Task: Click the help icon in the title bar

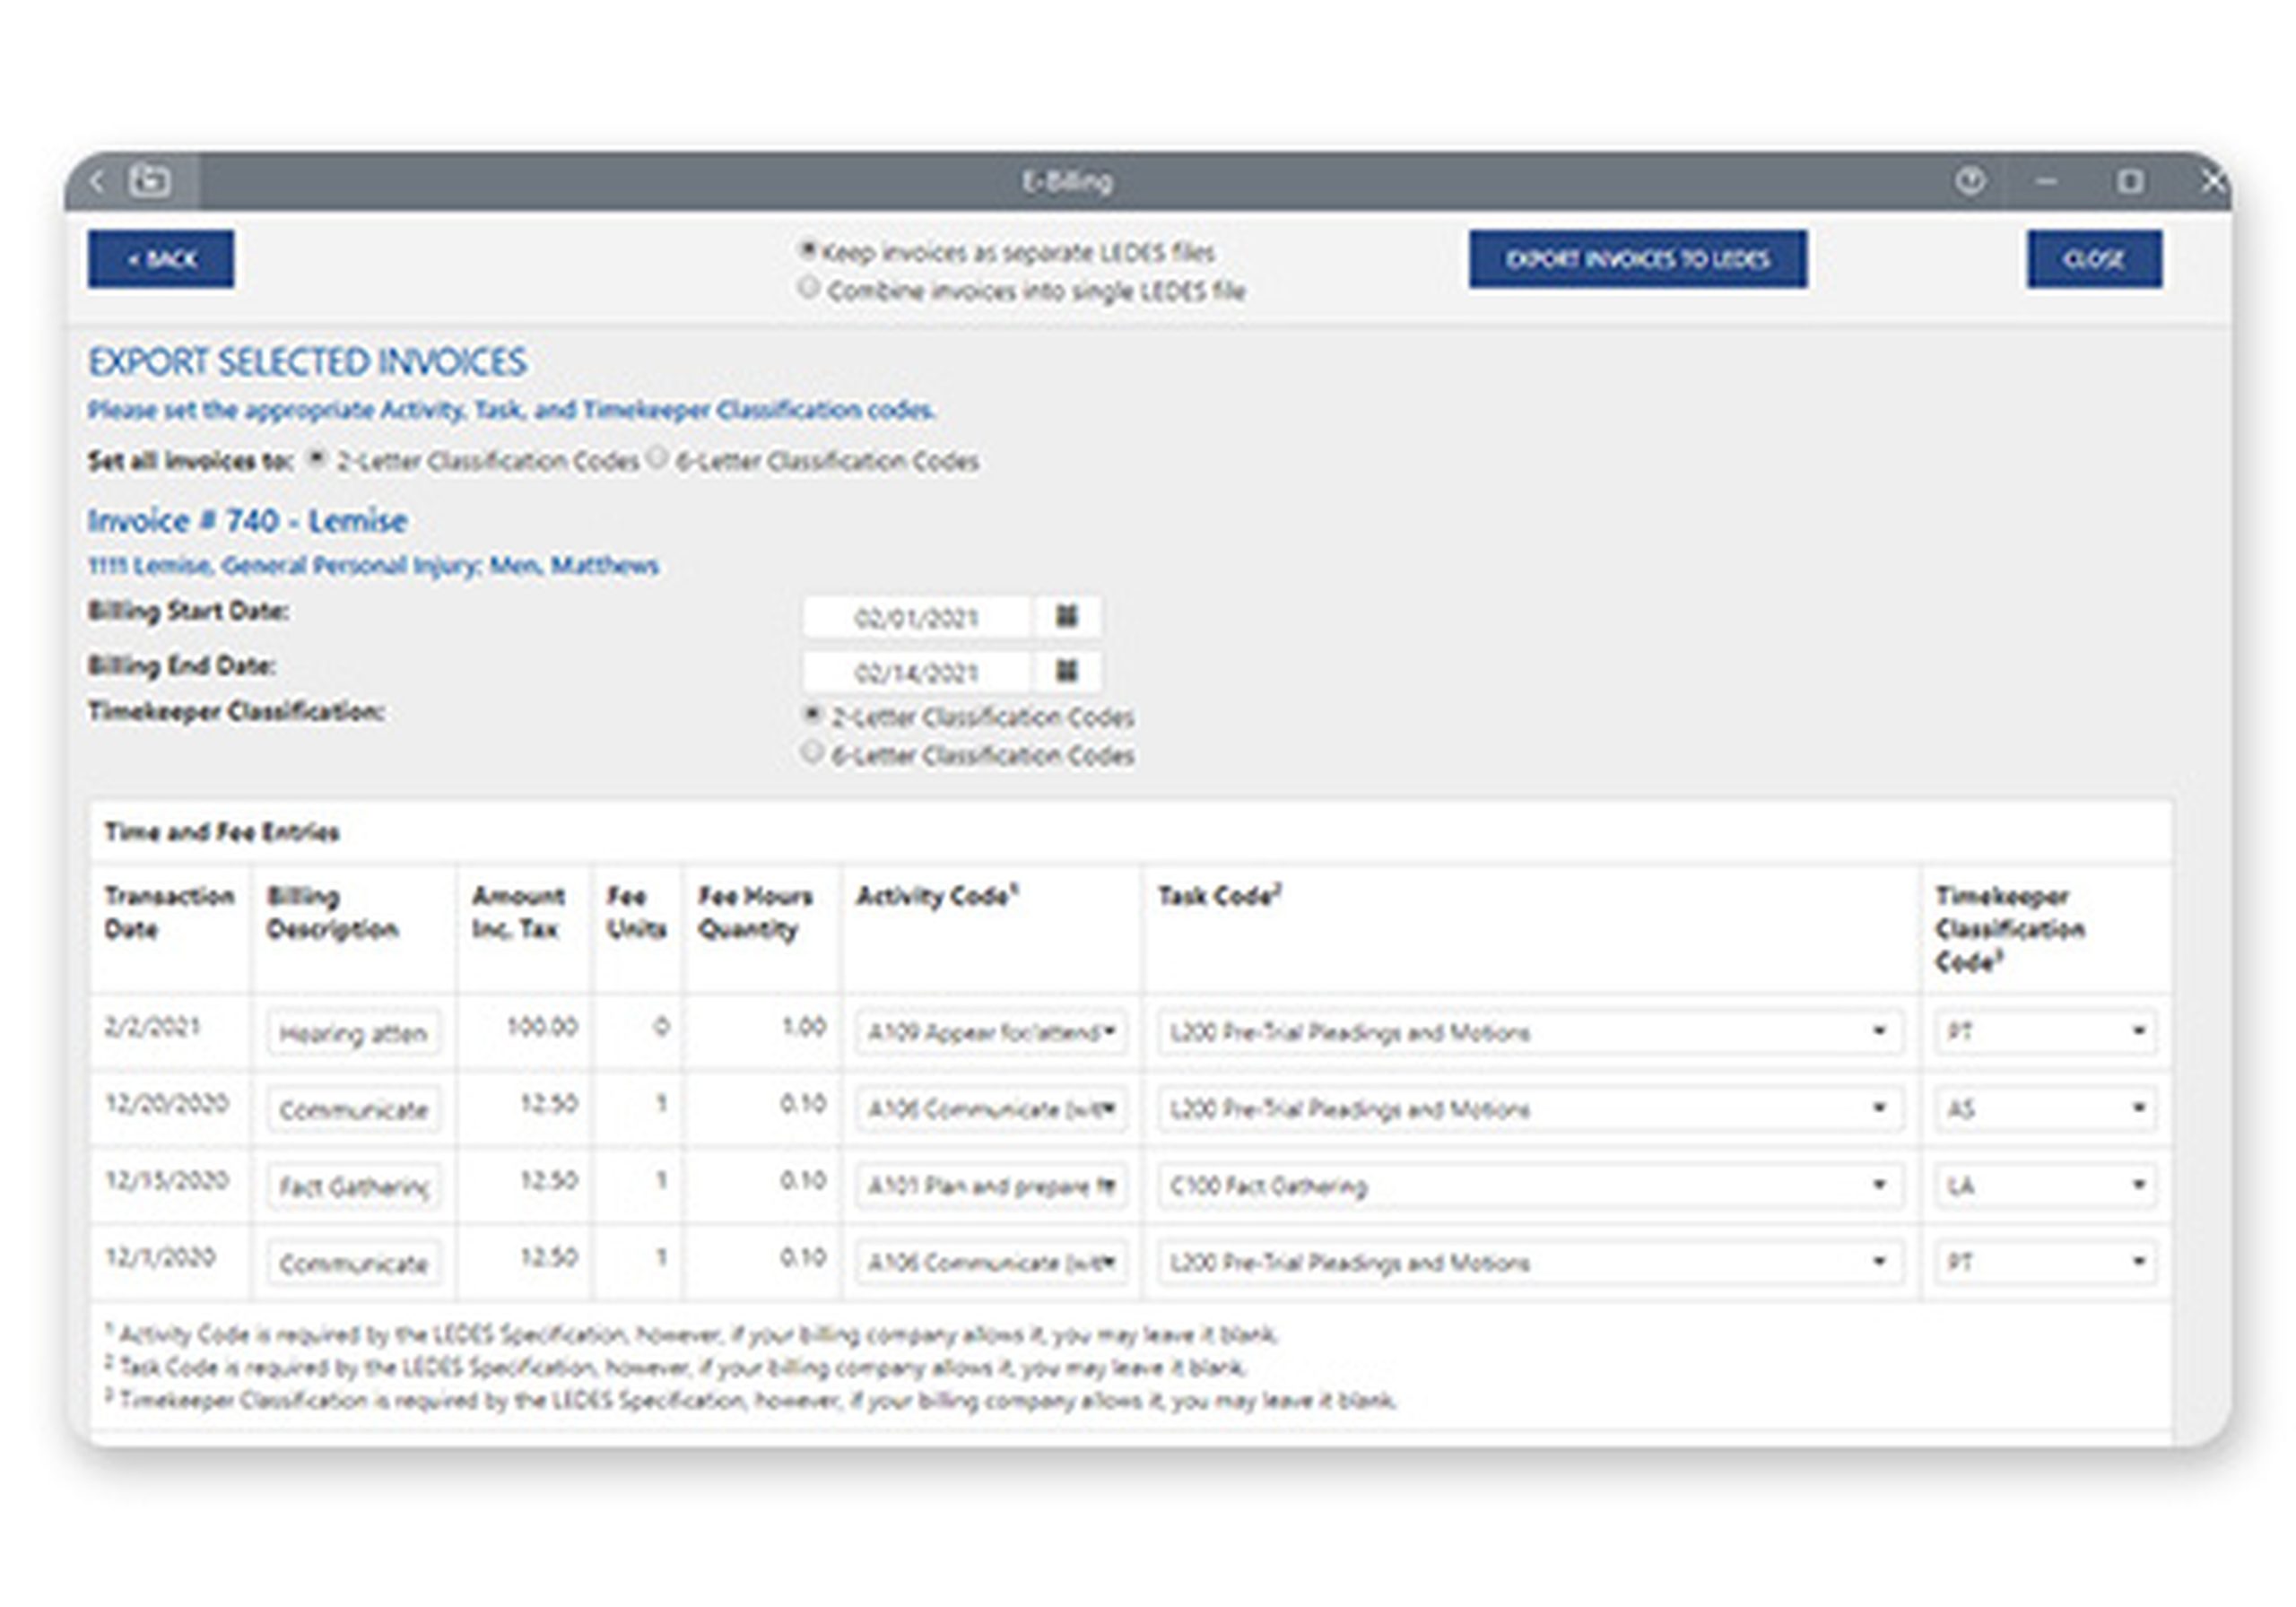Action: [x=1972, y=181]
